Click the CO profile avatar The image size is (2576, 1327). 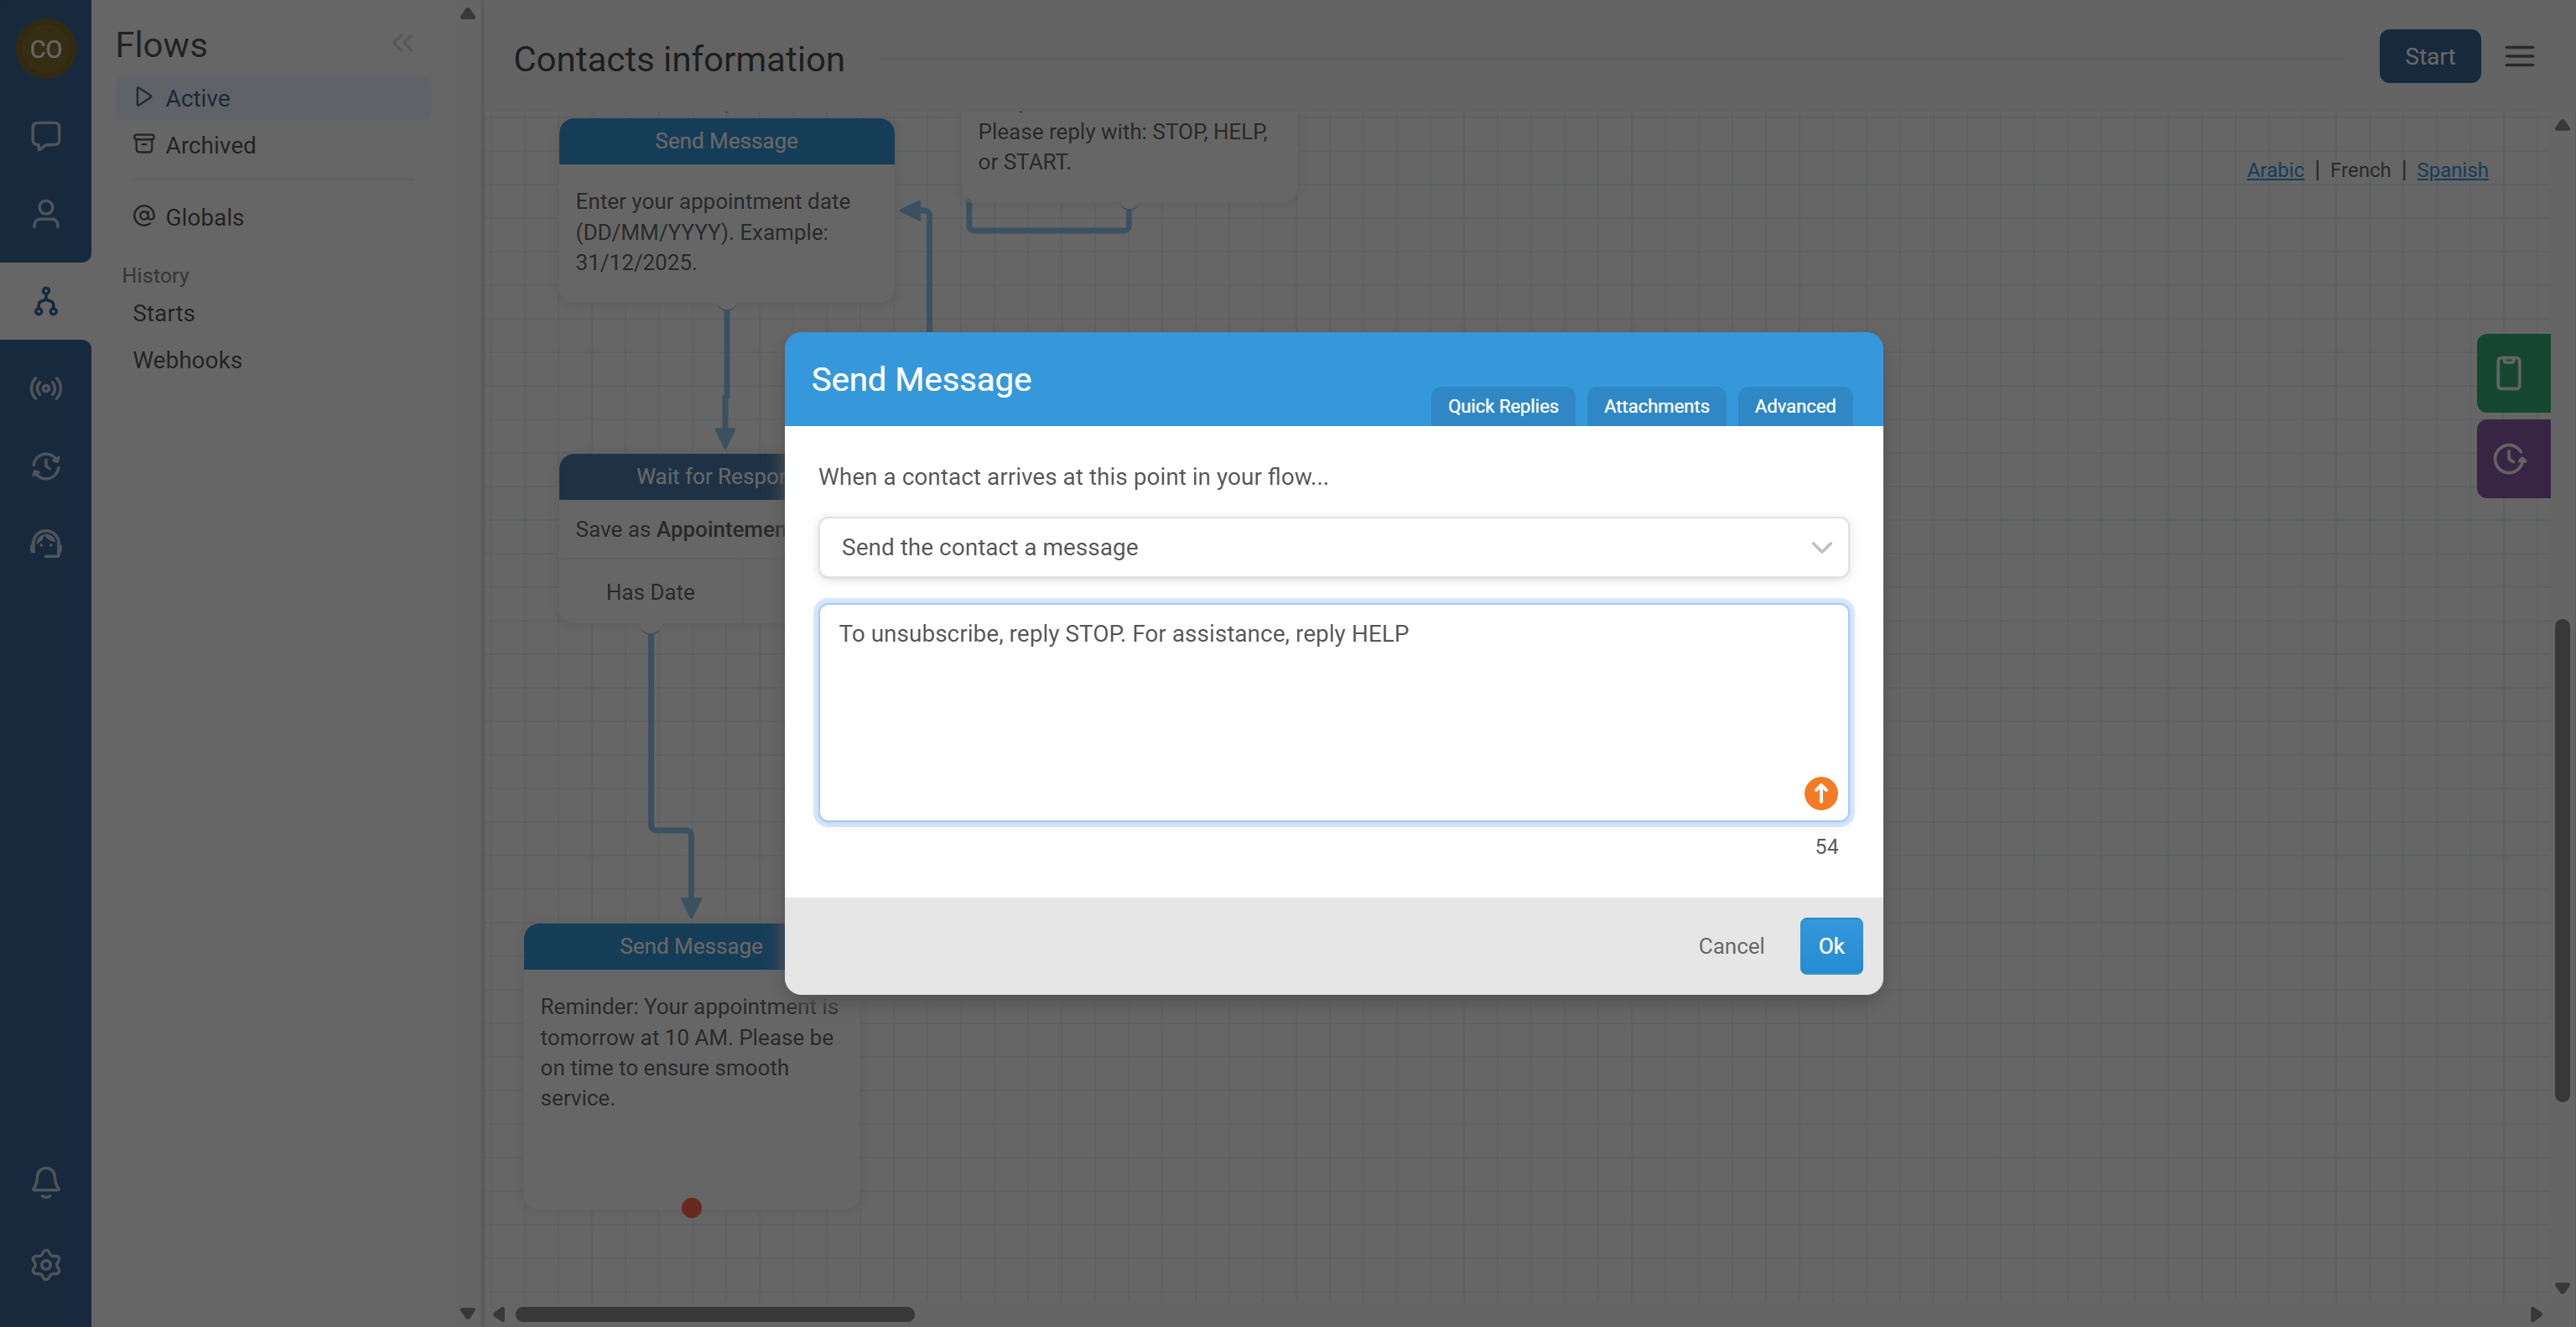point(46,48)
